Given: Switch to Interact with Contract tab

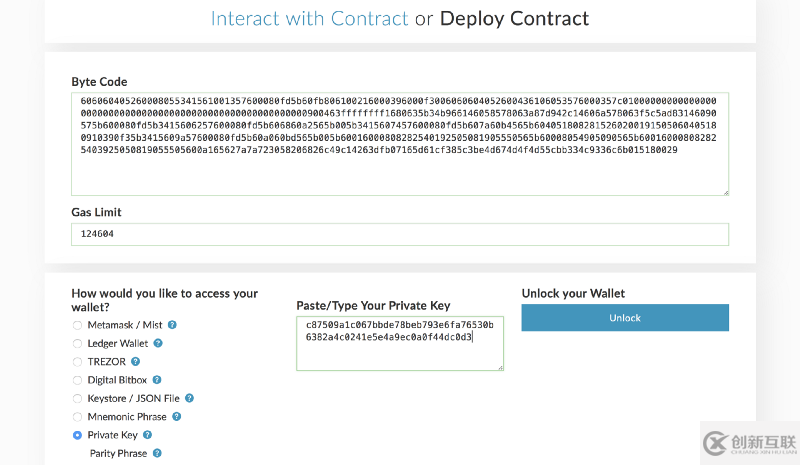Looking at the screenshot, I should tap(310, 19).
